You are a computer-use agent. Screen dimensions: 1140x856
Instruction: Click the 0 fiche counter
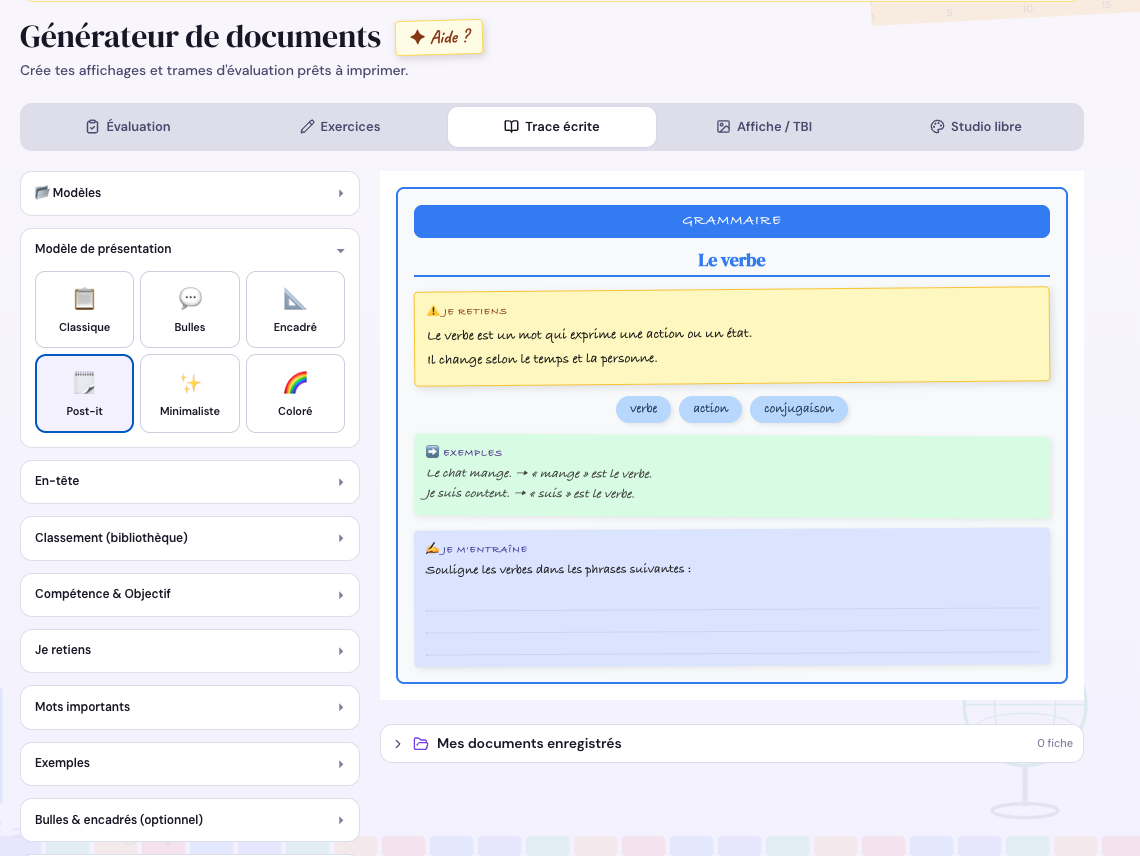click(x=1054, y=743)
